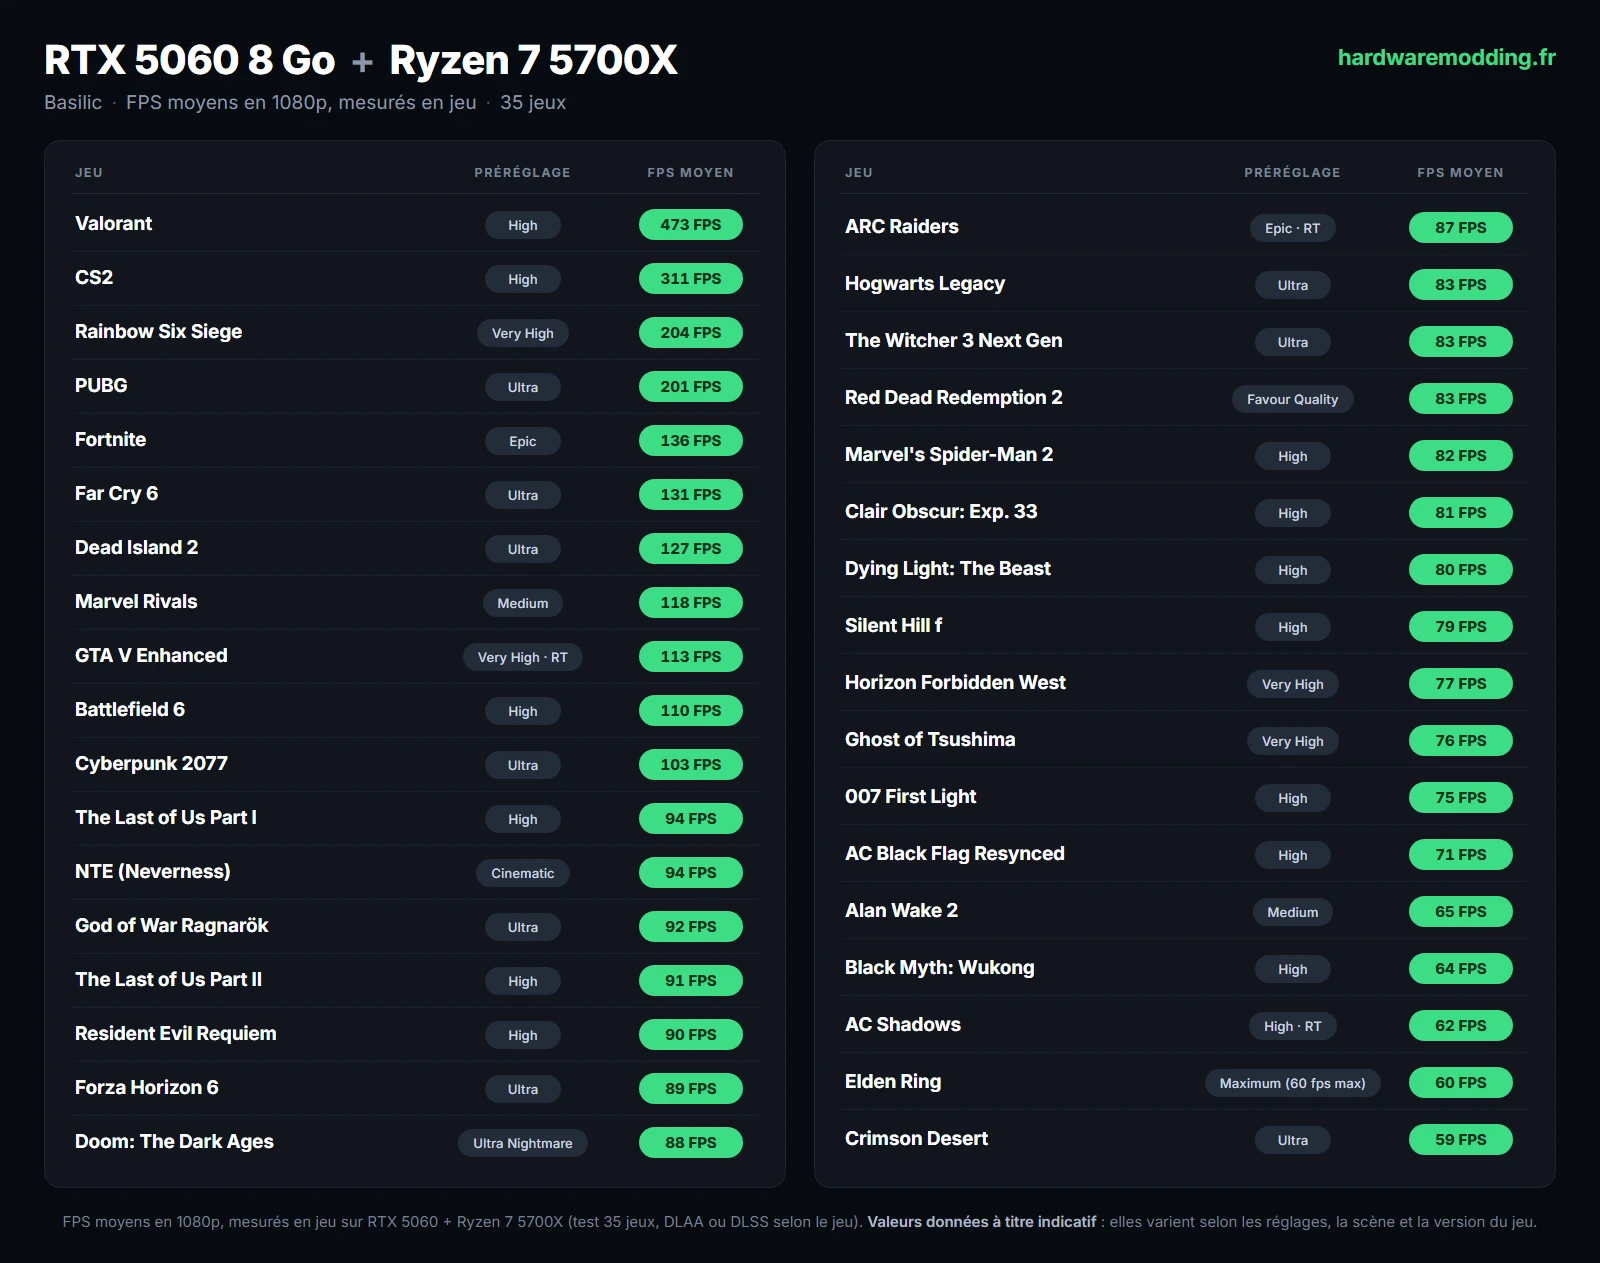Click Alan Wake 2 game name
1600x1263 pixels.
click(901, 911)
